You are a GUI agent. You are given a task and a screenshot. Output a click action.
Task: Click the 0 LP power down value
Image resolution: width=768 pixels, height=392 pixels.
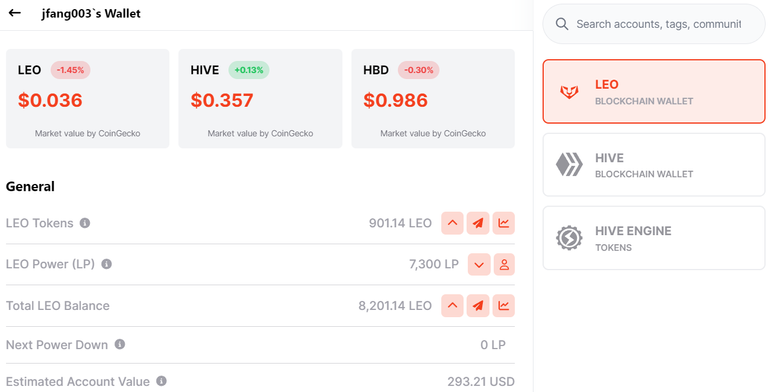click(x=493, y=345)
